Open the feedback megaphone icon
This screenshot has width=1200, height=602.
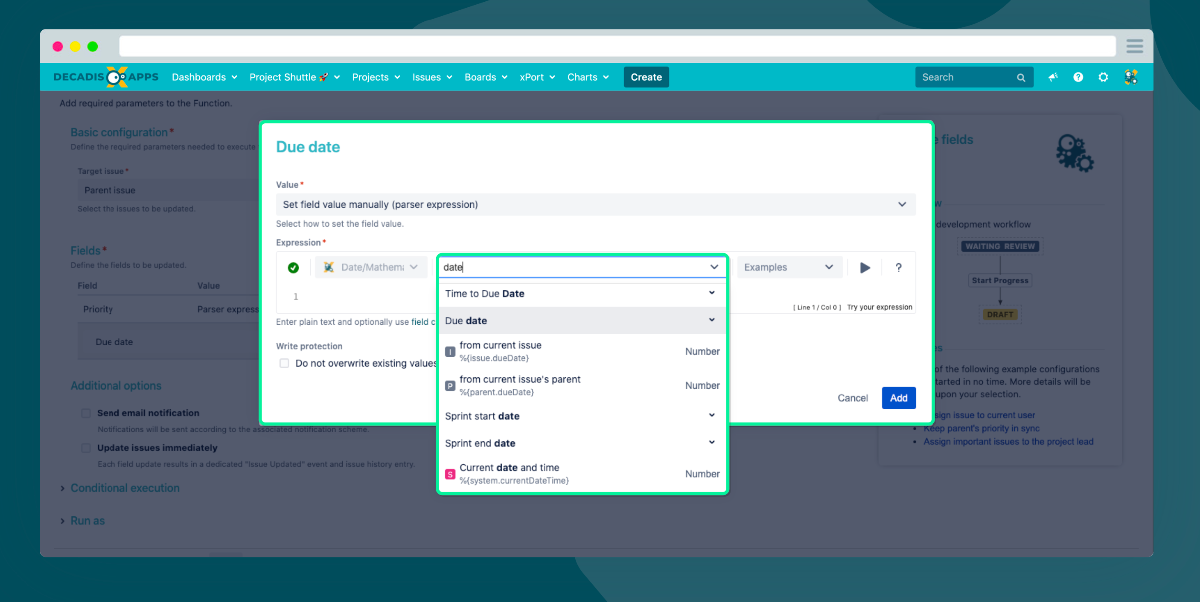pyautogui.click(x=1053, y=77)
